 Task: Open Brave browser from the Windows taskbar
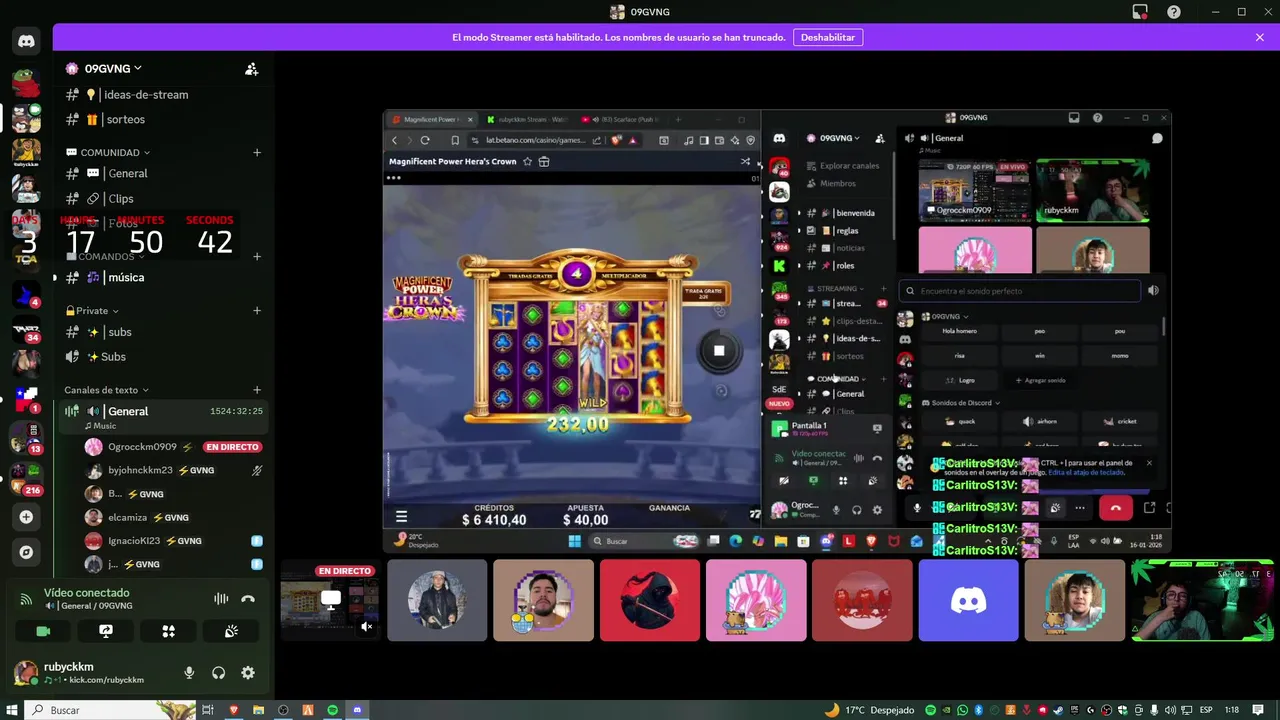(234, 710)
